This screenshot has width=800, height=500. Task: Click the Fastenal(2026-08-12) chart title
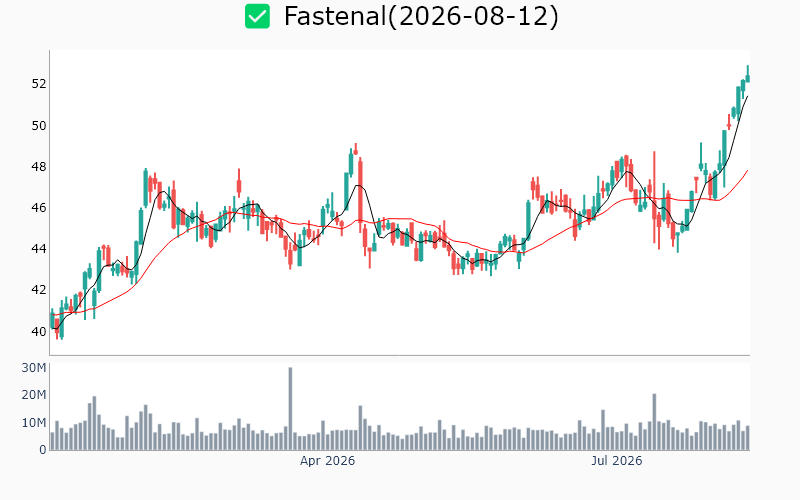click(421, 16)
